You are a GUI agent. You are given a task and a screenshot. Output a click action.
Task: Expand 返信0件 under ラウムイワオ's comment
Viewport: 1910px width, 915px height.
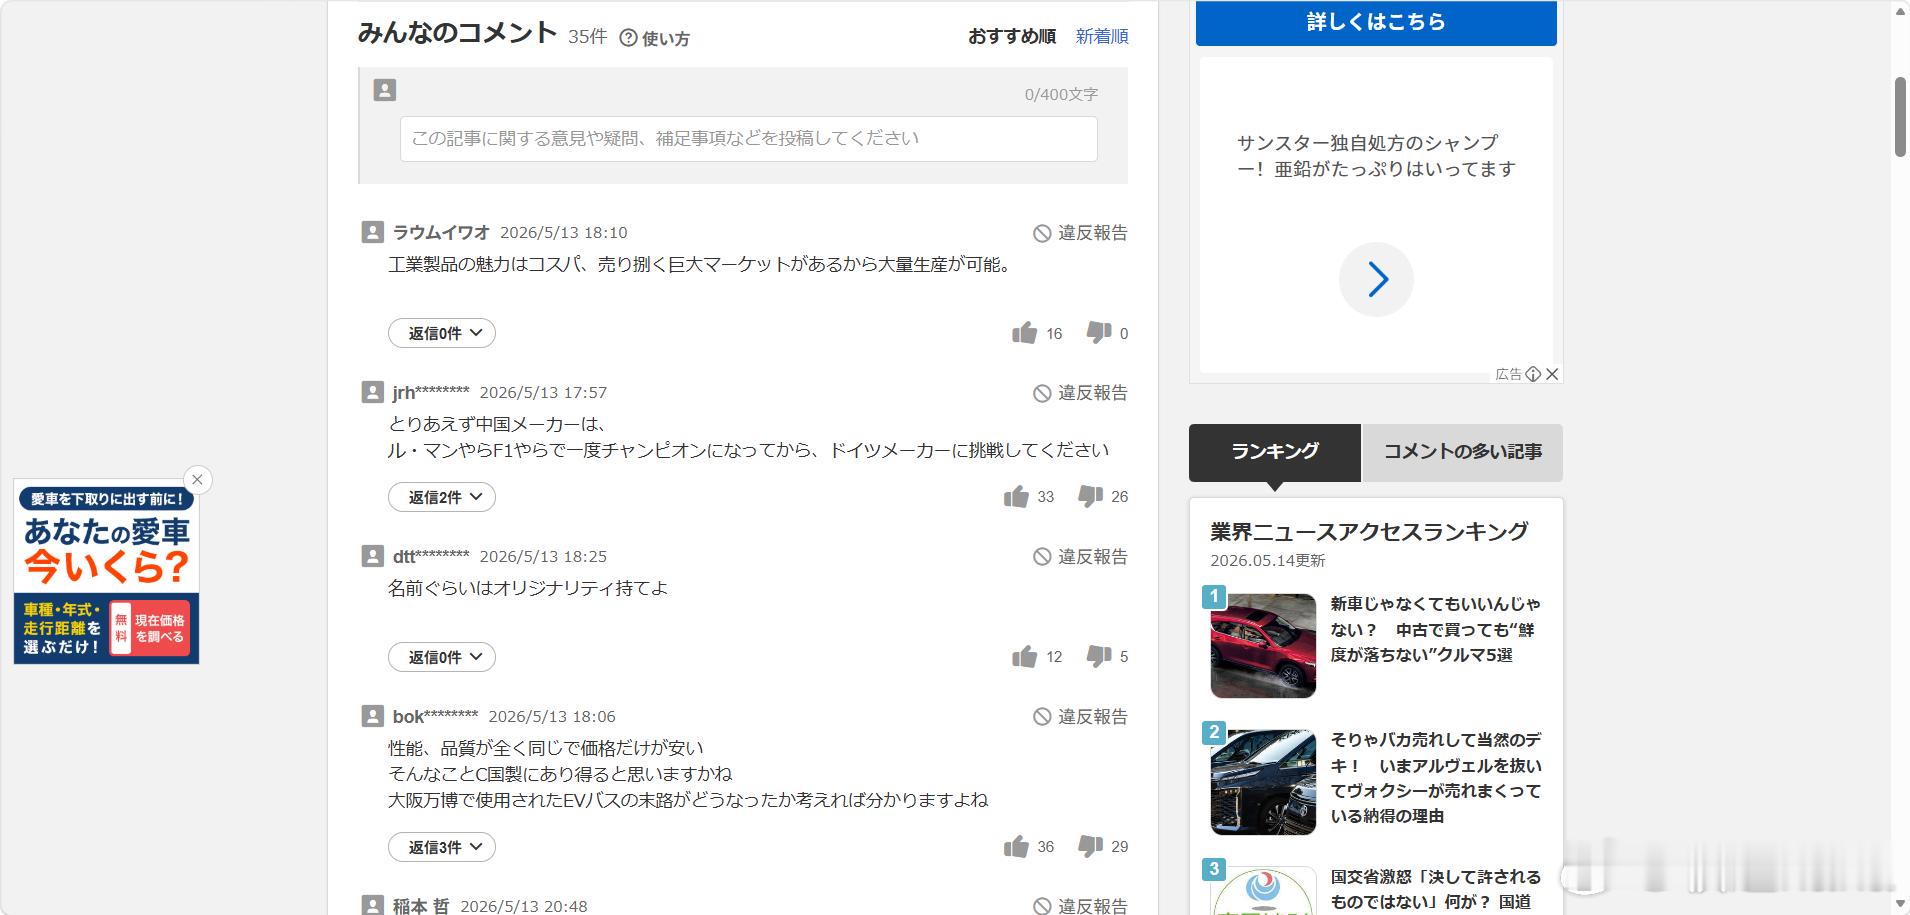point(442,333)
